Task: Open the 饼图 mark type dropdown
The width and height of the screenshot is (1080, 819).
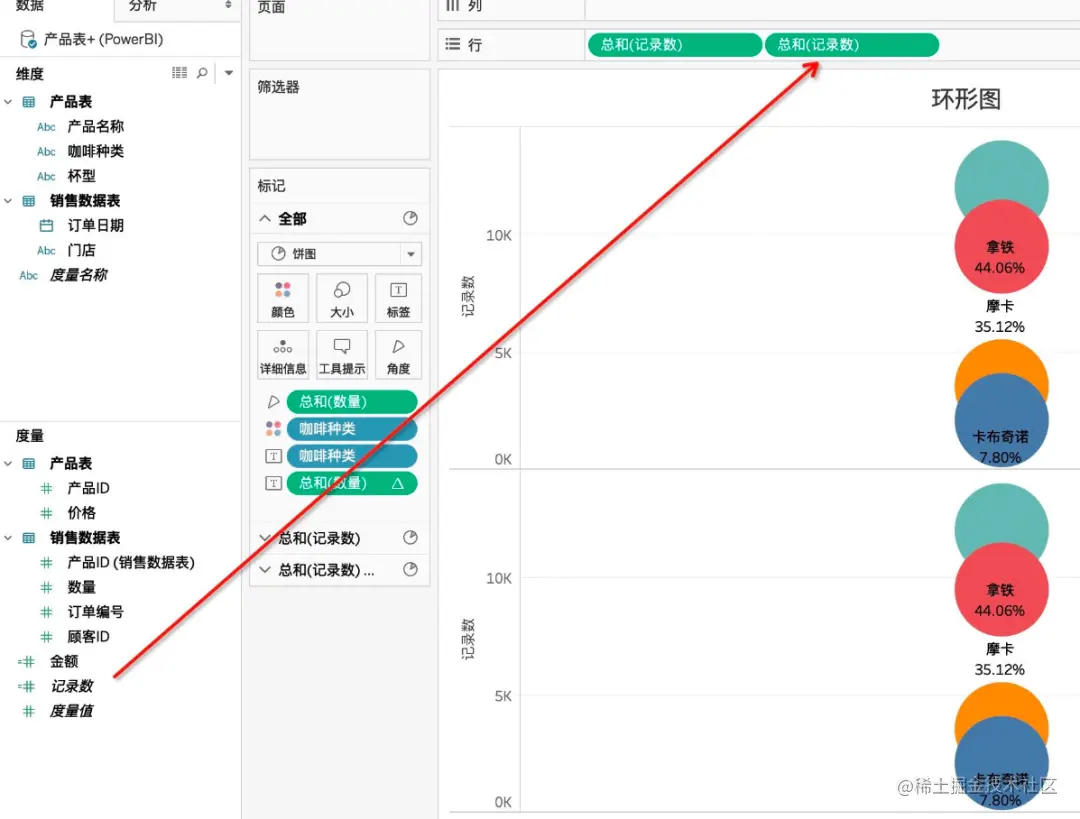Action: (x=411, y=254)
